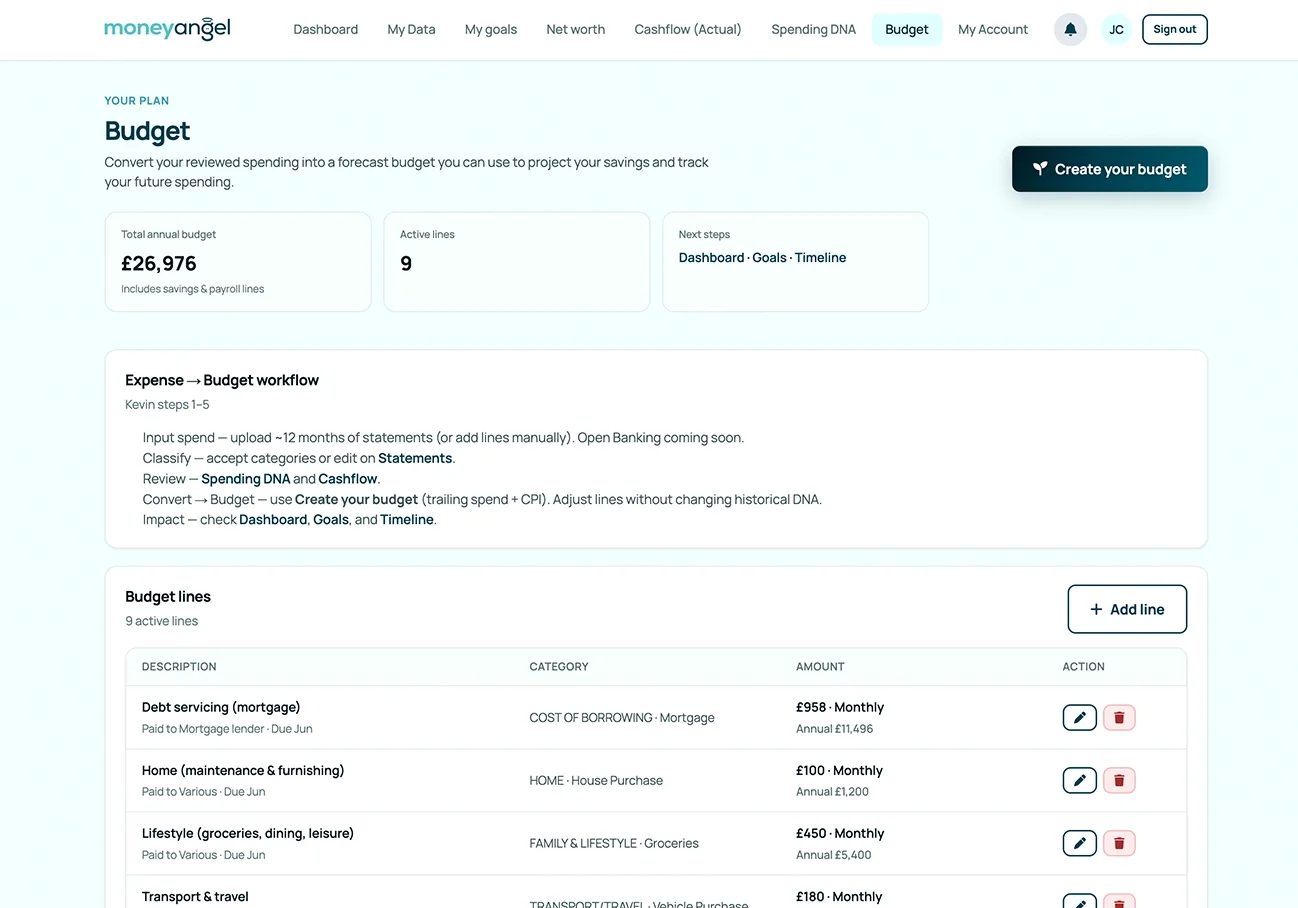The image size is (1298, 908).
Task: Open the notifications bell
Action: point(1070,29)
